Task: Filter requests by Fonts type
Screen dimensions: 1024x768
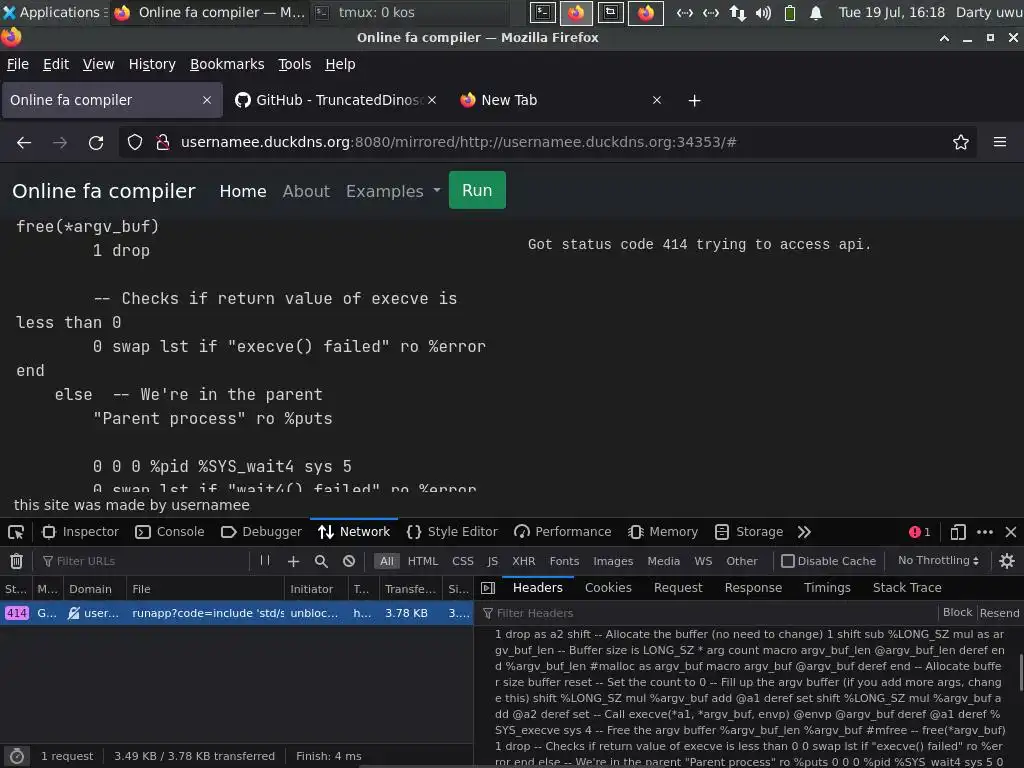Action: [x=564, y=561]
